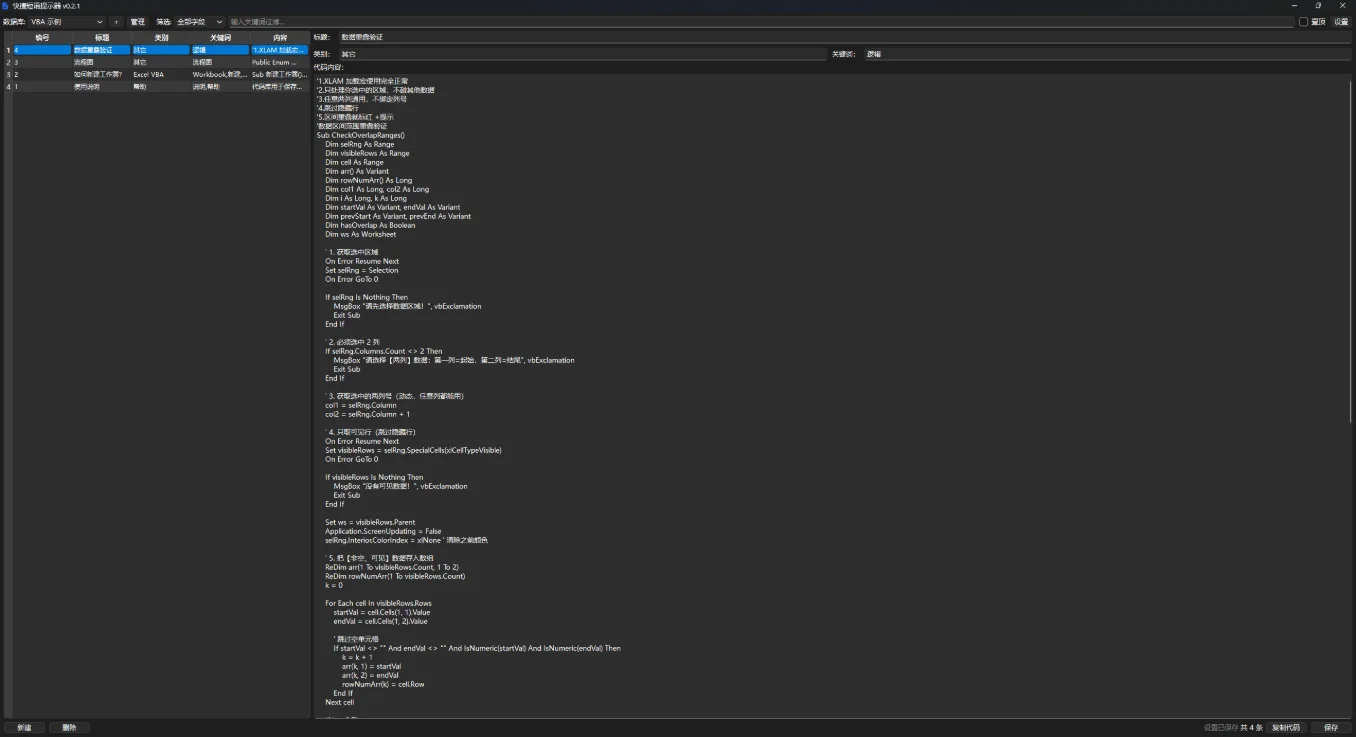Click row header number 4

8,87
